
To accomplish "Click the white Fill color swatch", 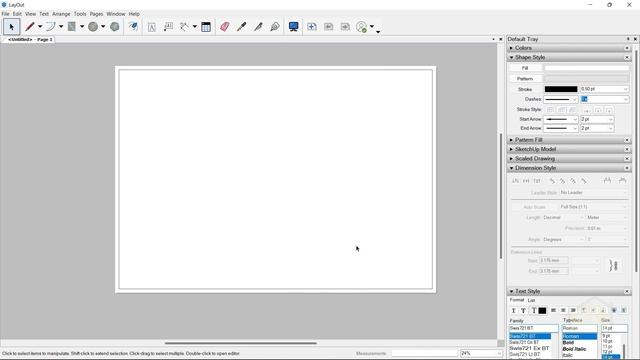I will click(587, 68).
